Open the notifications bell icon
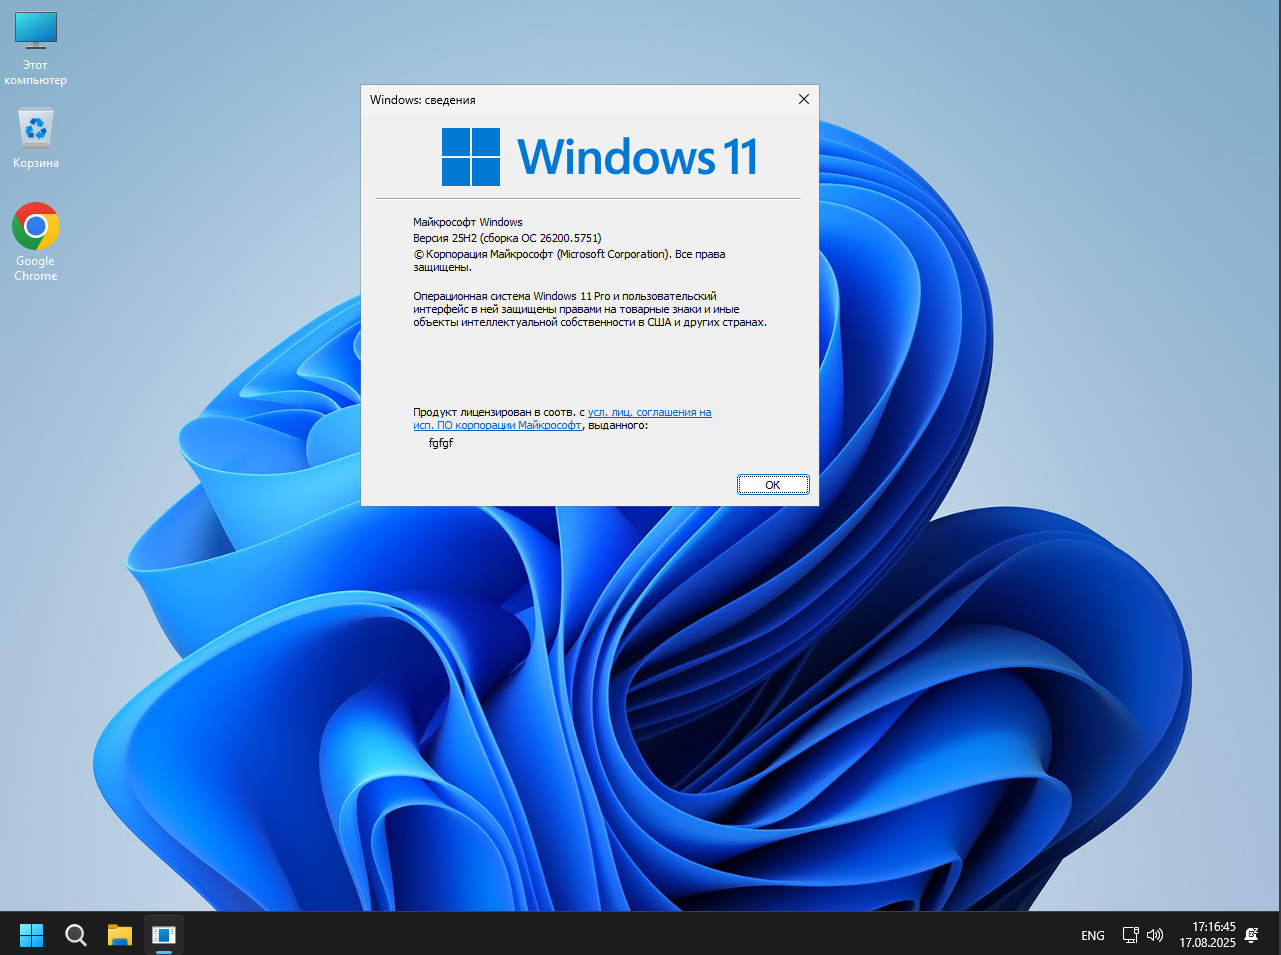1281x955 pixels. pos(1251,935)
